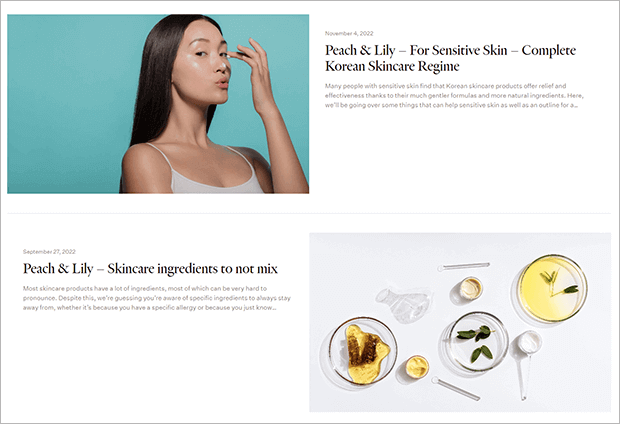Viewport: 620px width, 424px height.
Task: Click the 'Korean Skincare Regime' title line
Action: click(x=392, y=66)
